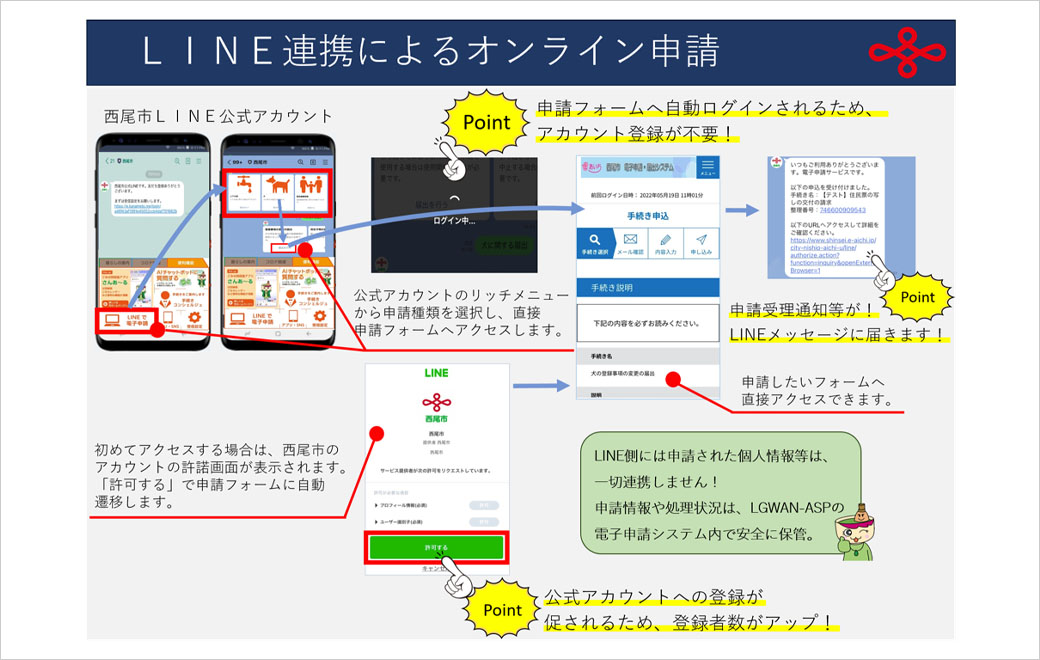Toggle the permission switch for ユーザー識別子
Screen dimensions: 1040x660
(x=484, y=522)
